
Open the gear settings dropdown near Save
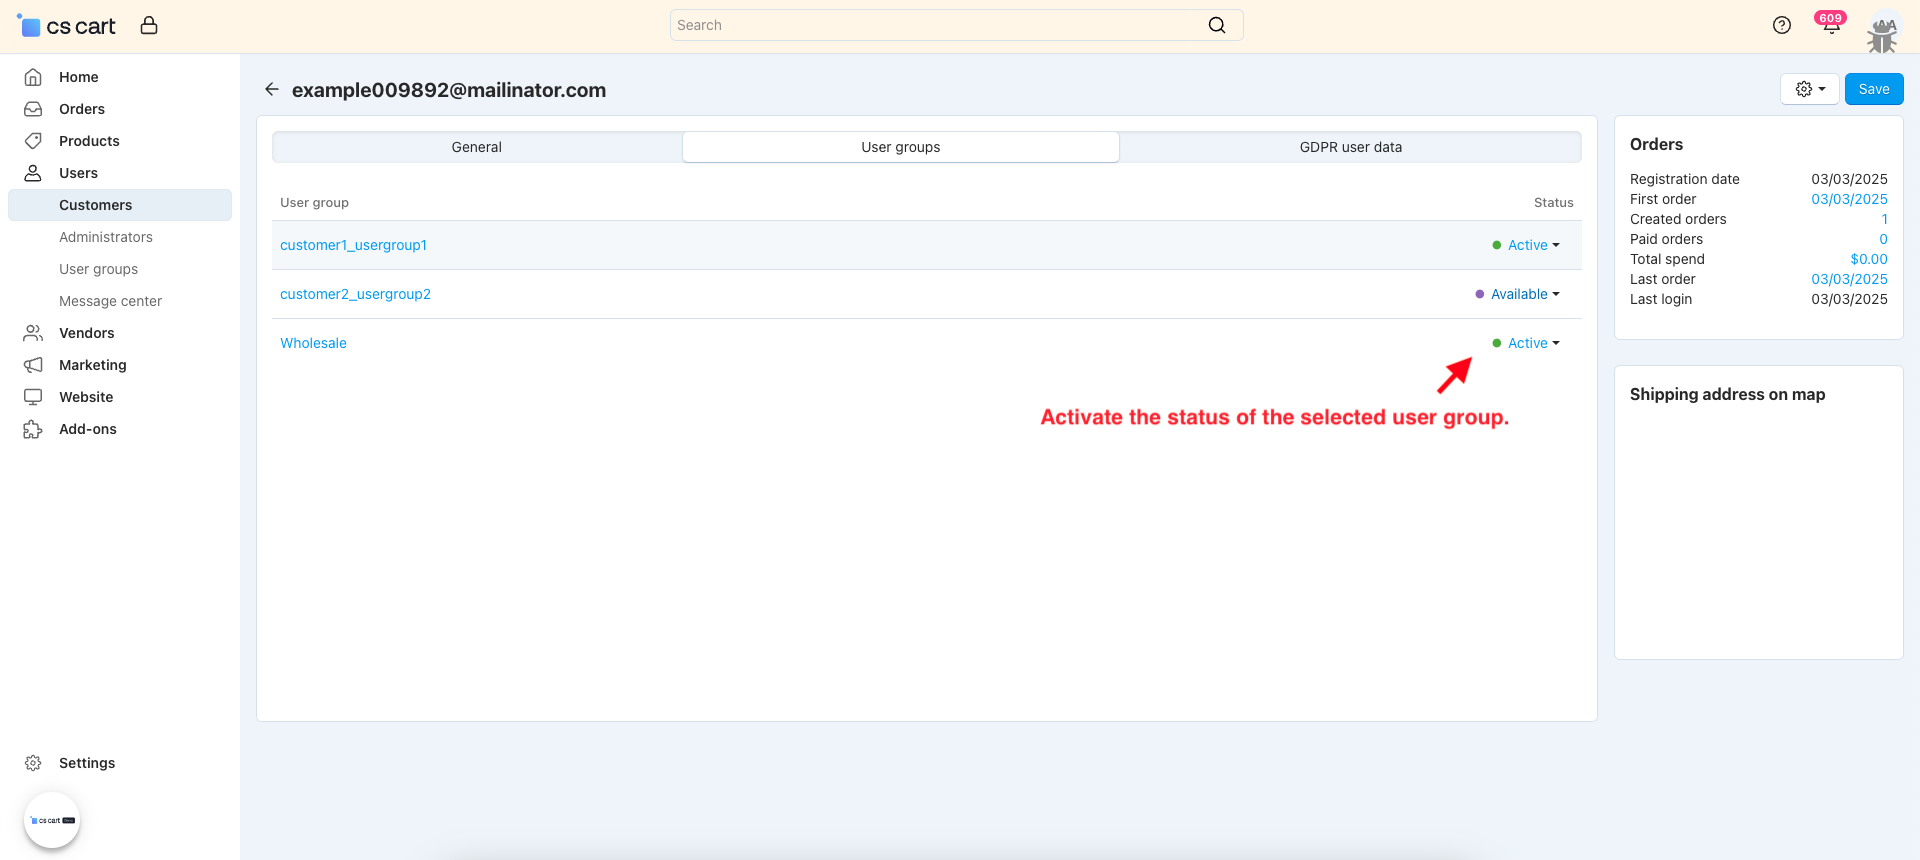[x=1809, y=89]
